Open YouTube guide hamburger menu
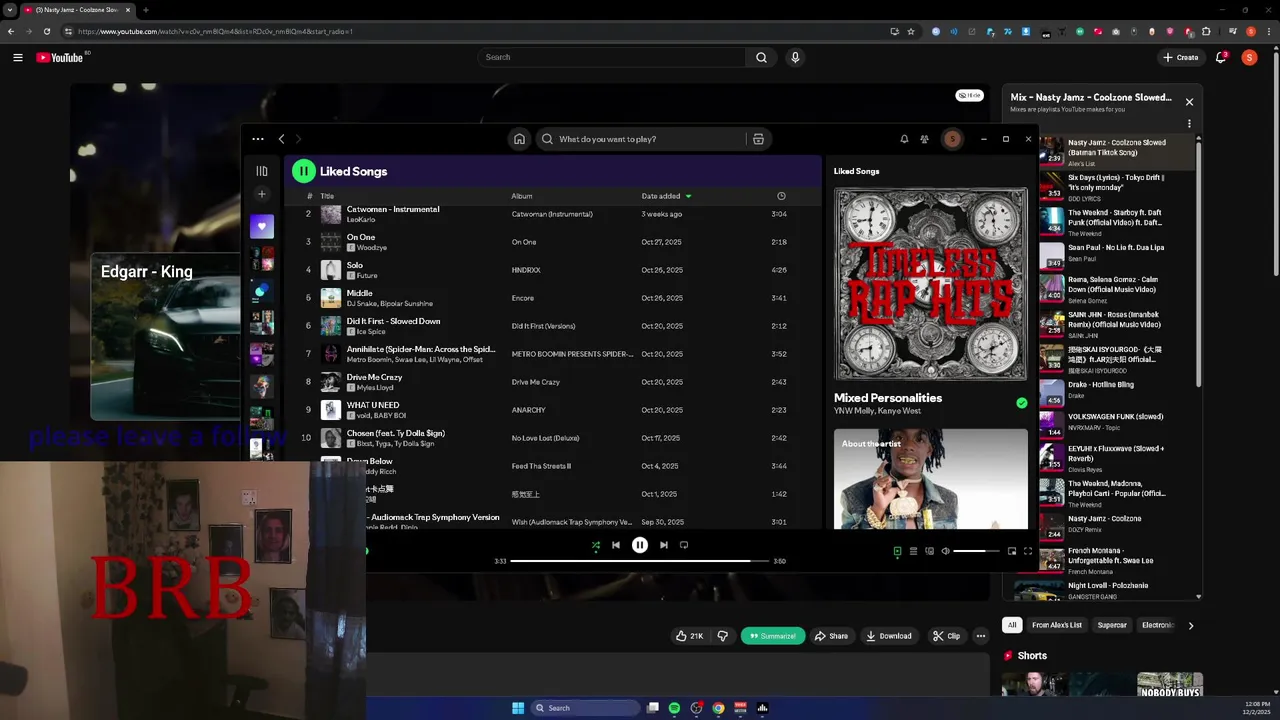The image size is (1280, 720). (x=17, y=57)
